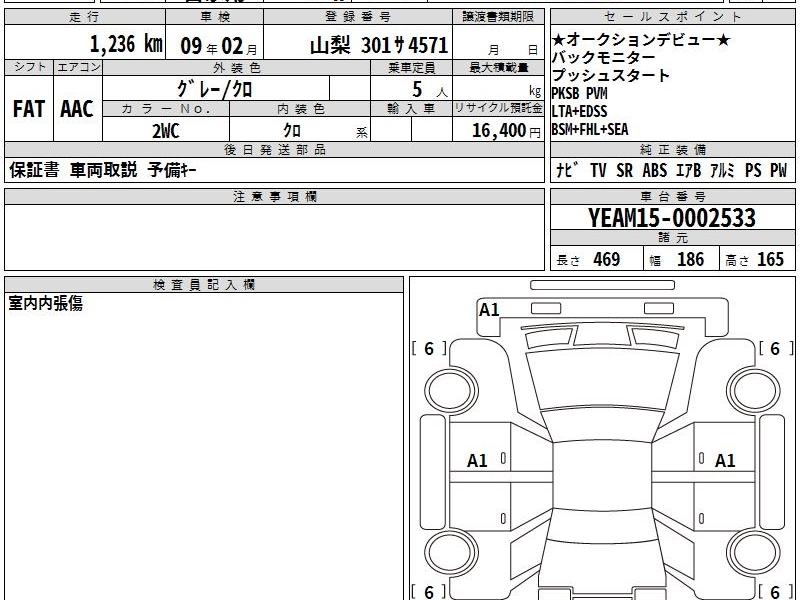Select the FAT shift type cell
The width and height of the screenshot is (800, 600).
point(29,109)
